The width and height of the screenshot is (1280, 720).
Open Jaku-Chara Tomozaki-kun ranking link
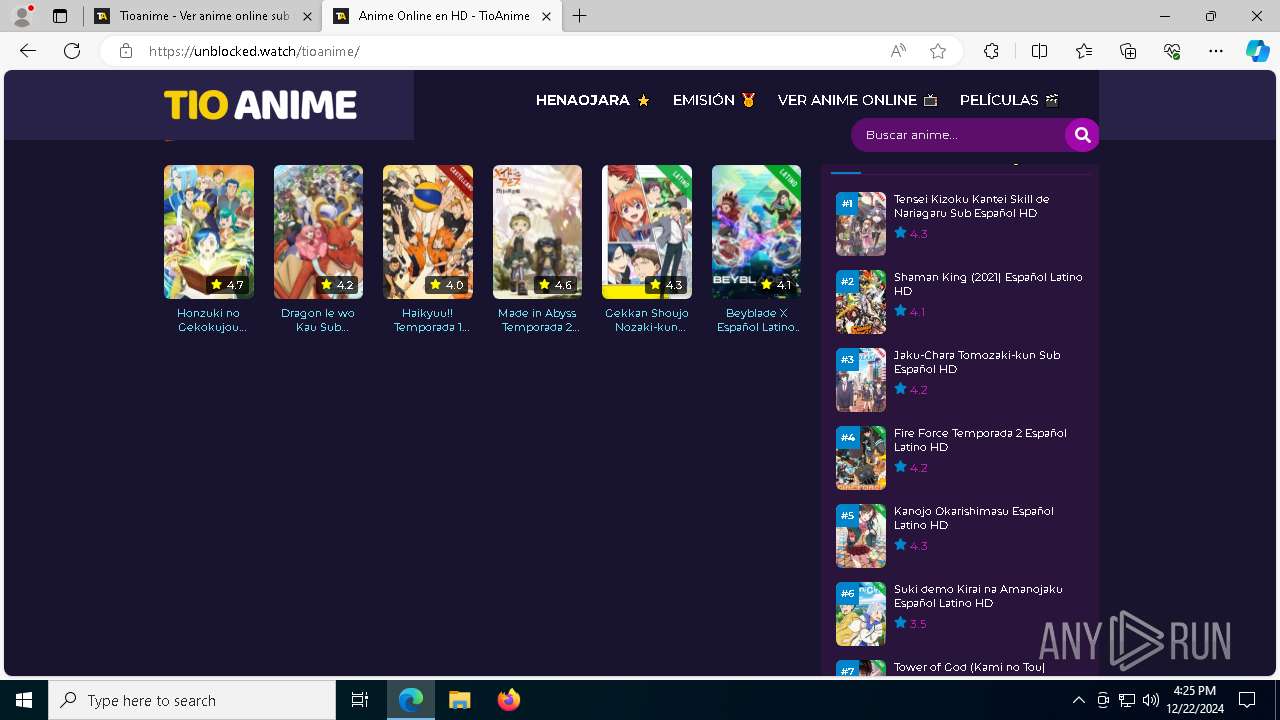pos(977,362)
